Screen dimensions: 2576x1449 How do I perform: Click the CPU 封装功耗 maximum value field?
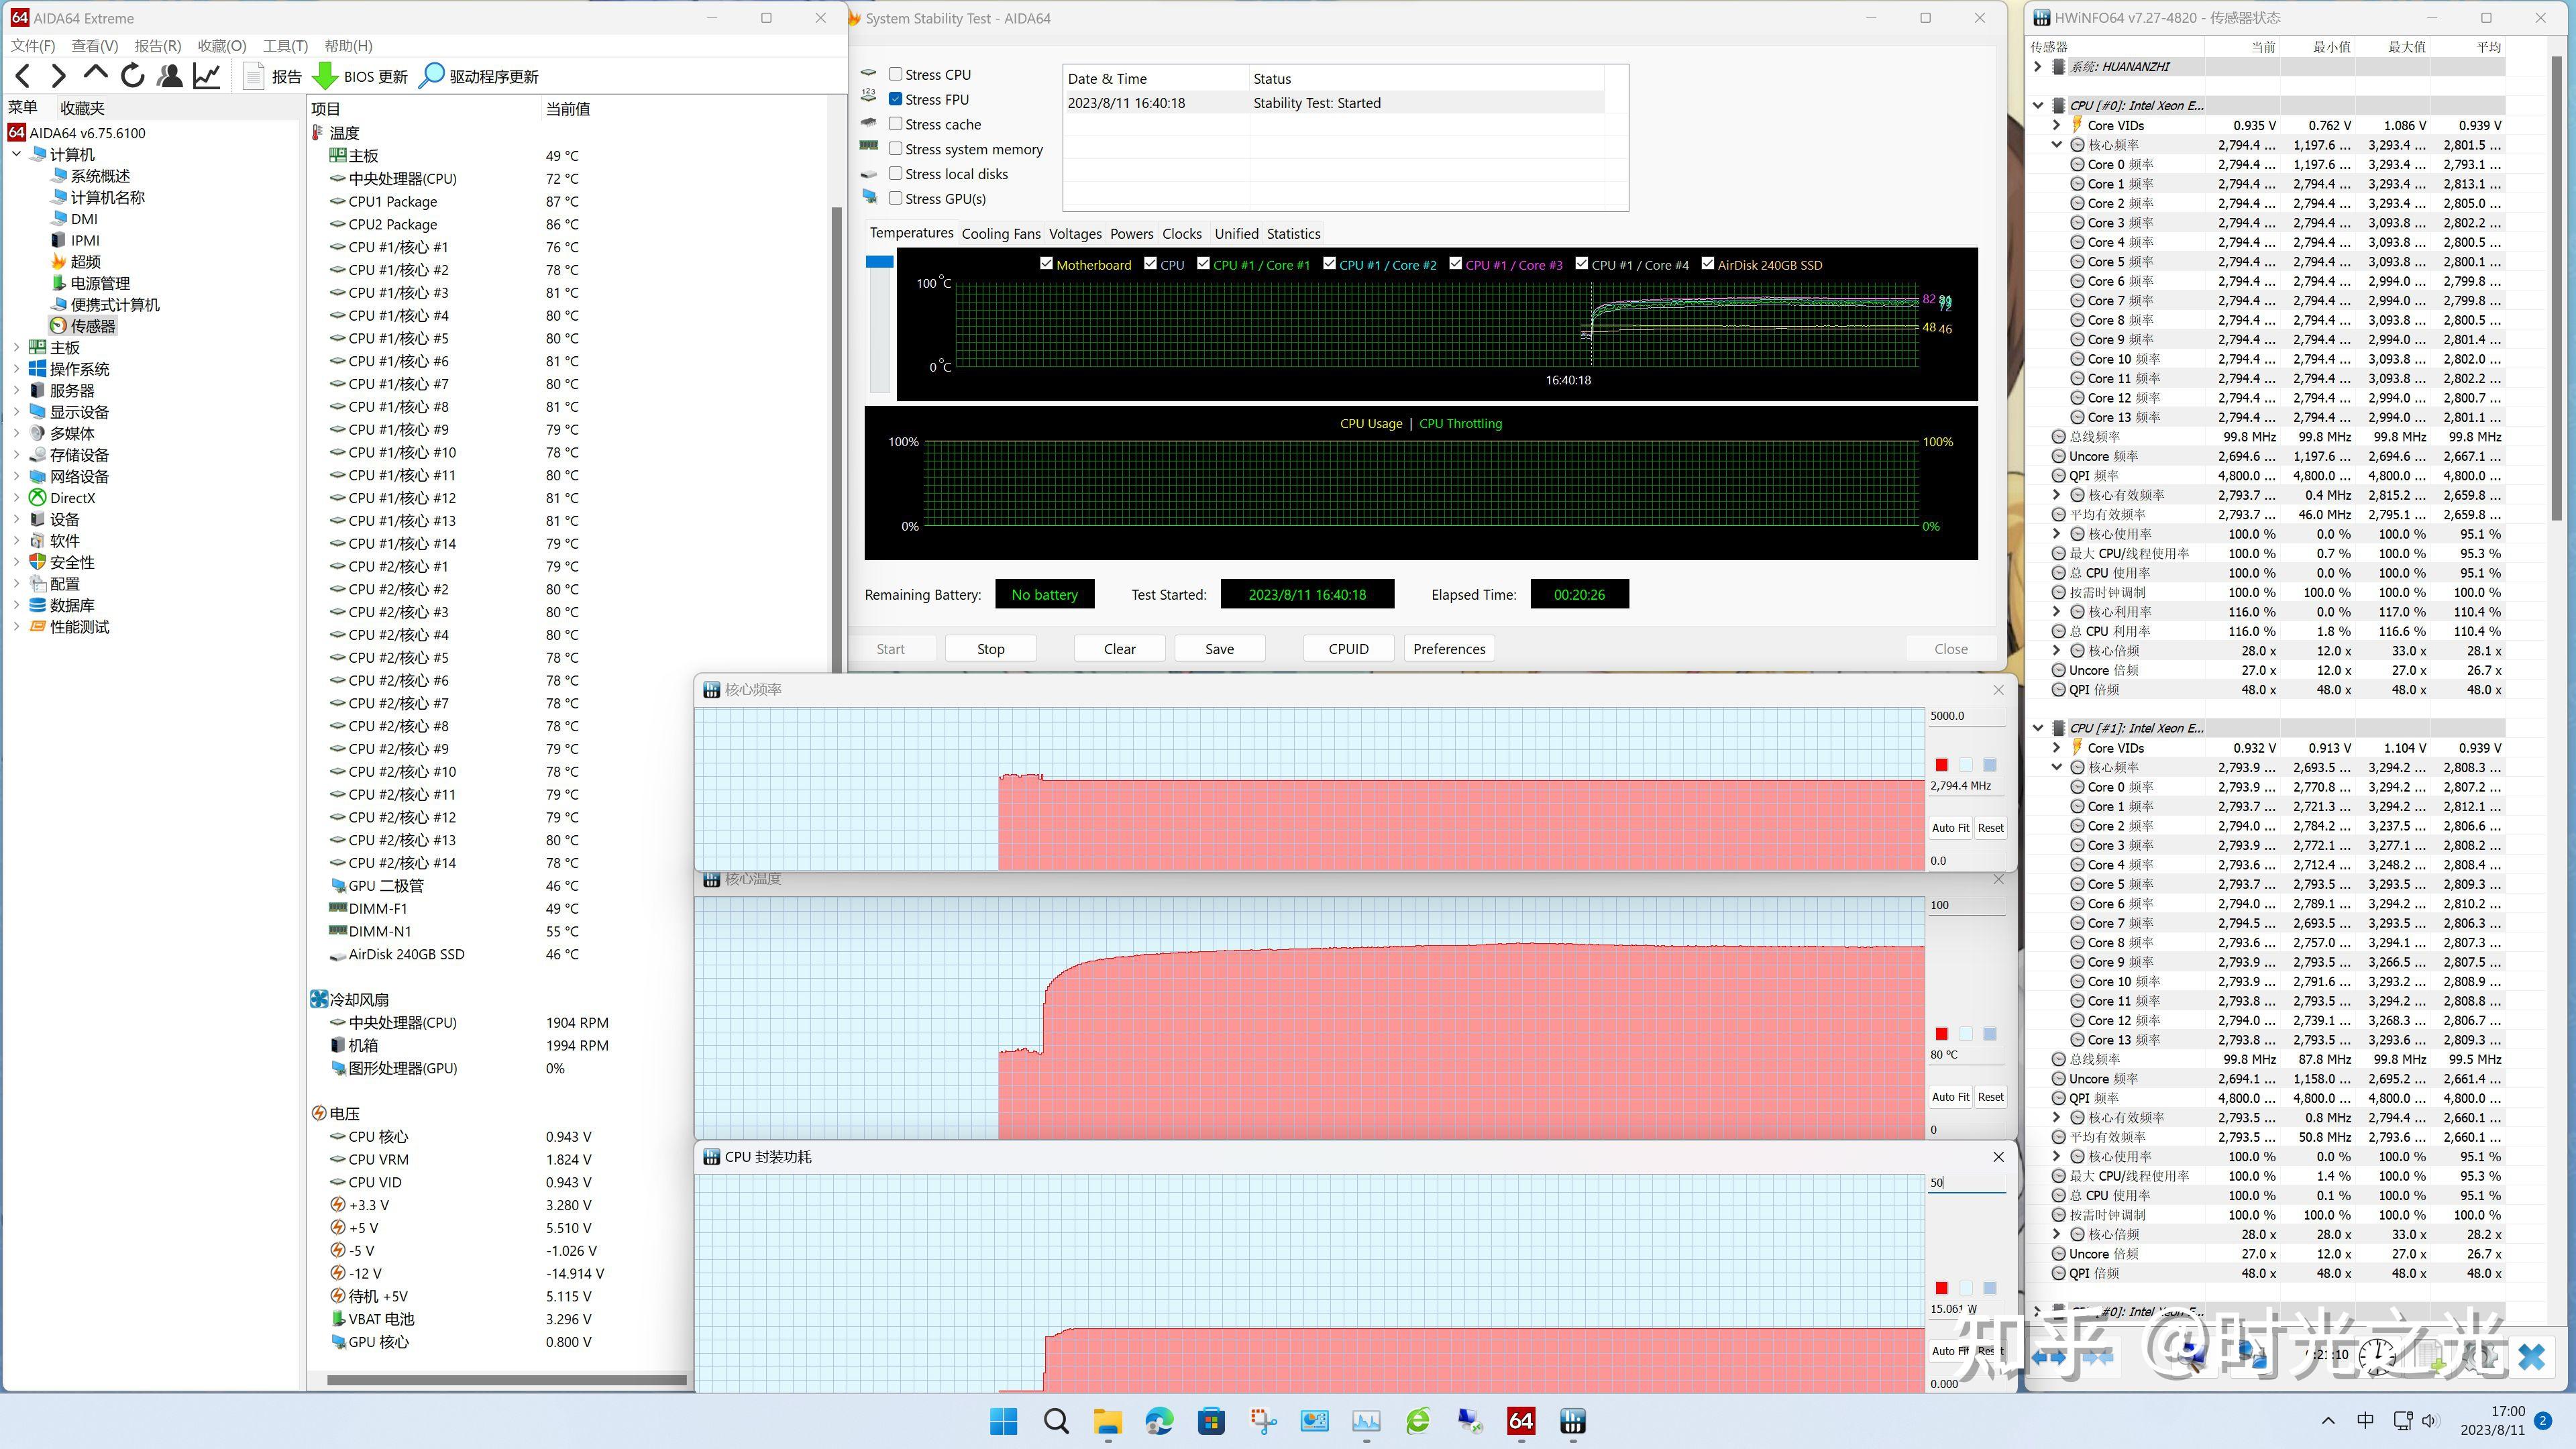(1965, 1182)
